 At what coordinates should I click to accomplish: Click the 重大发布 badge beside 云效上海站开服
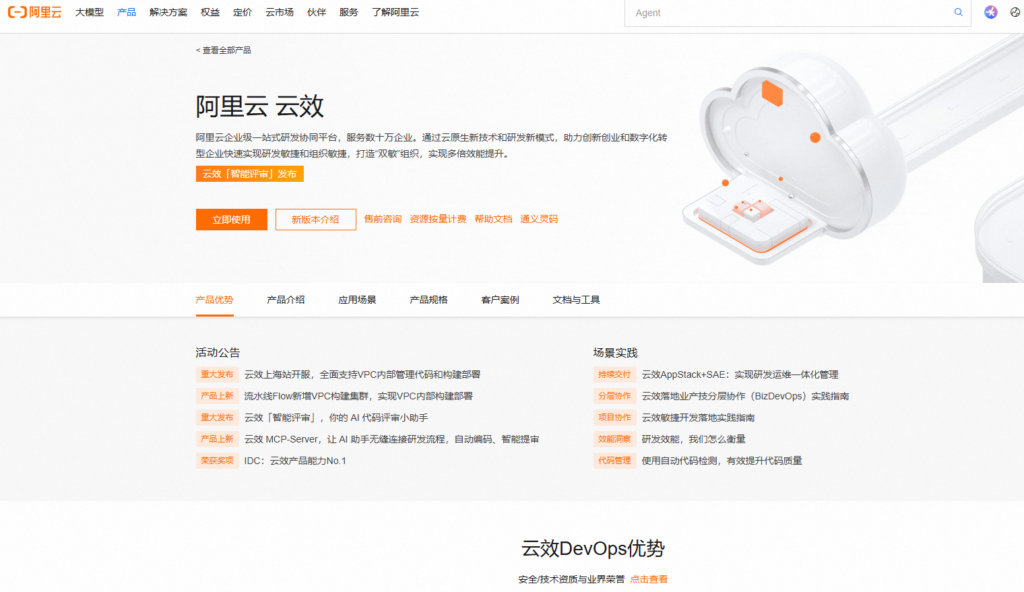coord(216,373)
